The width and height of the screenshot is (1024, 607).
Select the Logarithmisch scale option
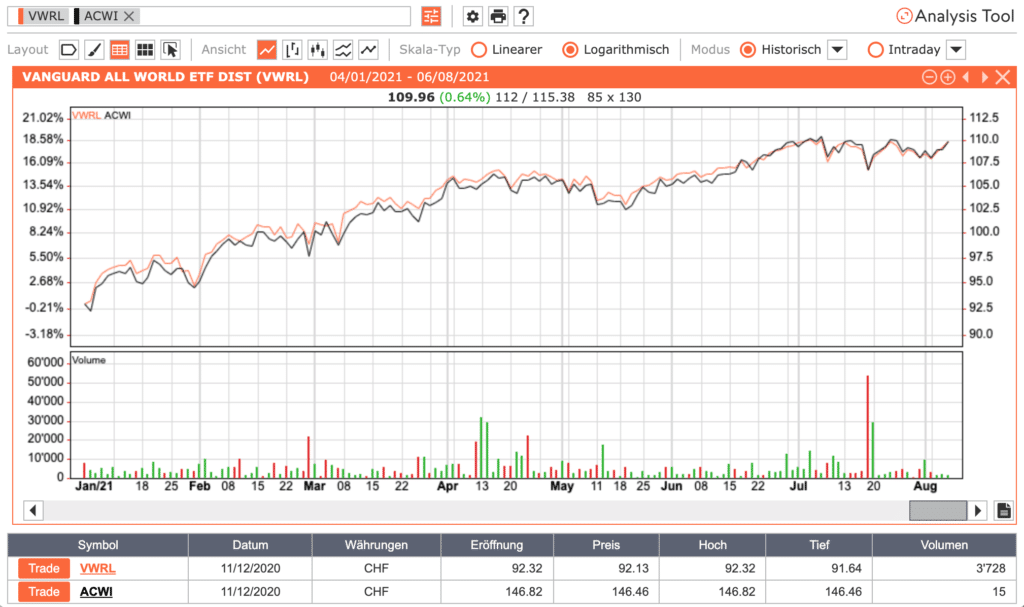pyautogui.click(x=570, y=50)
